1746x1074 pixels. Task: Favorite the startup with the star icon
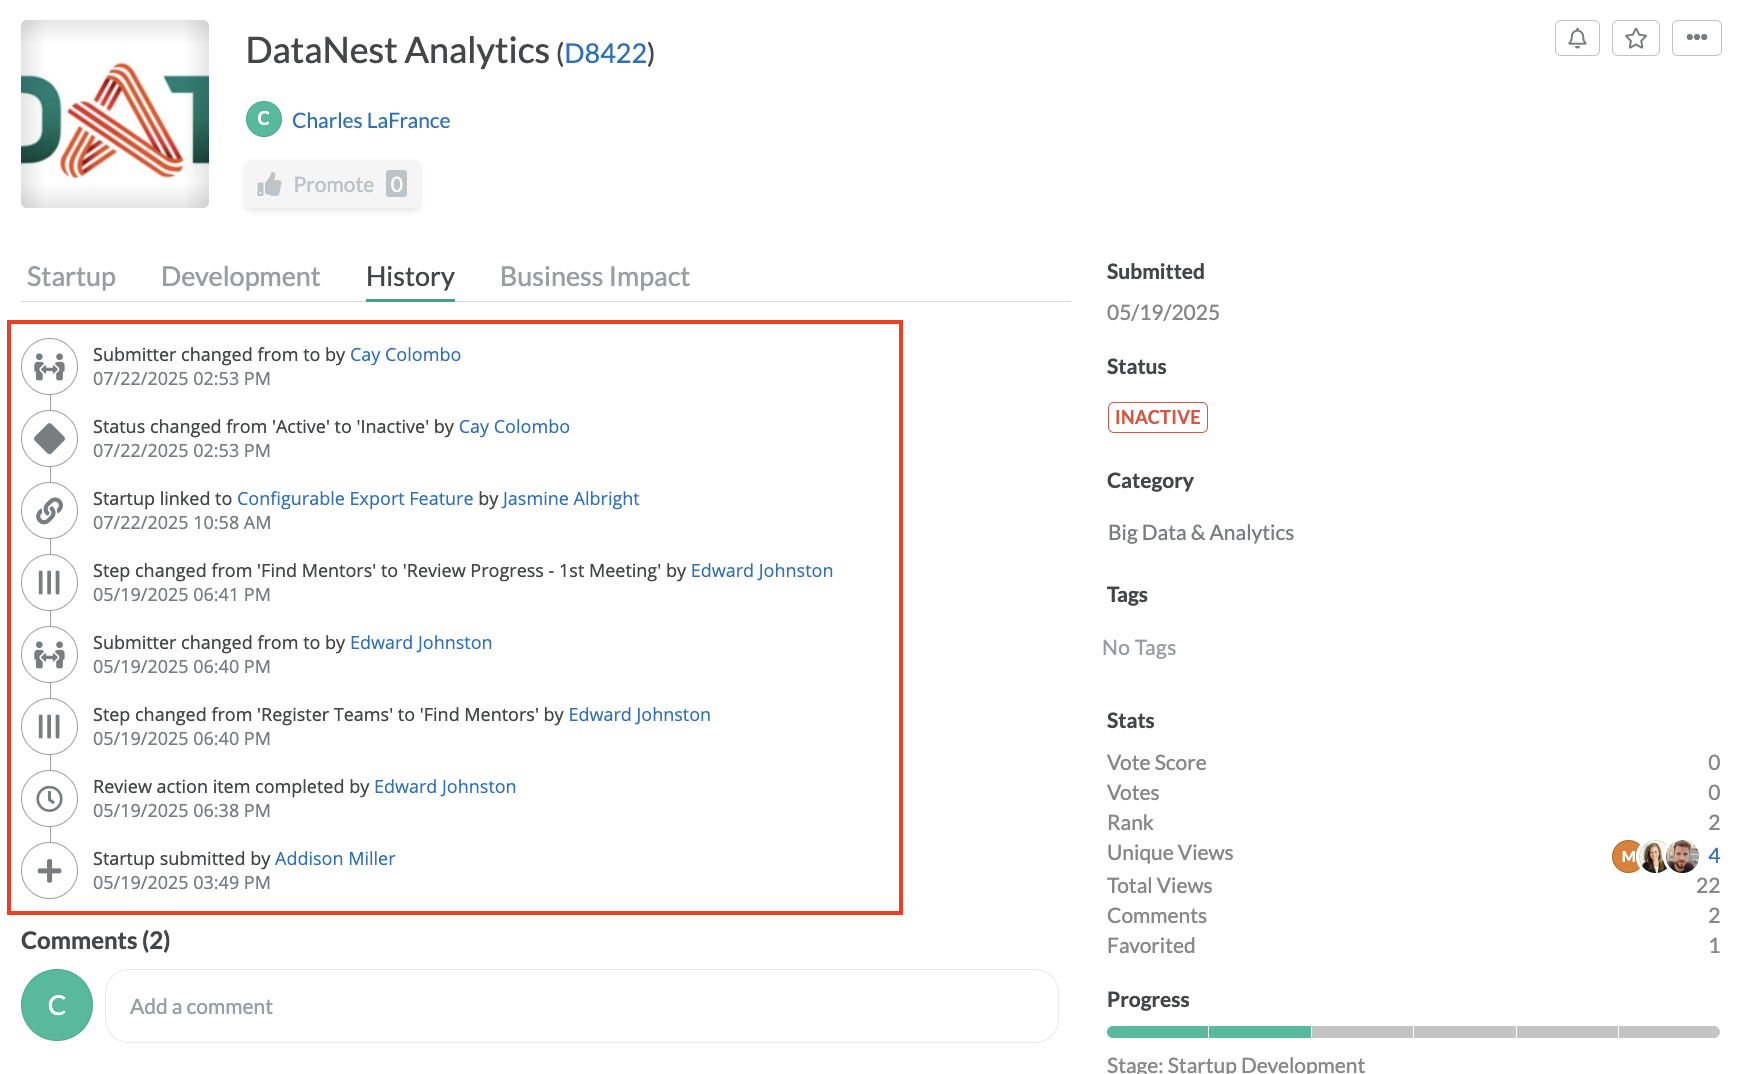(x=1636, y=39)
